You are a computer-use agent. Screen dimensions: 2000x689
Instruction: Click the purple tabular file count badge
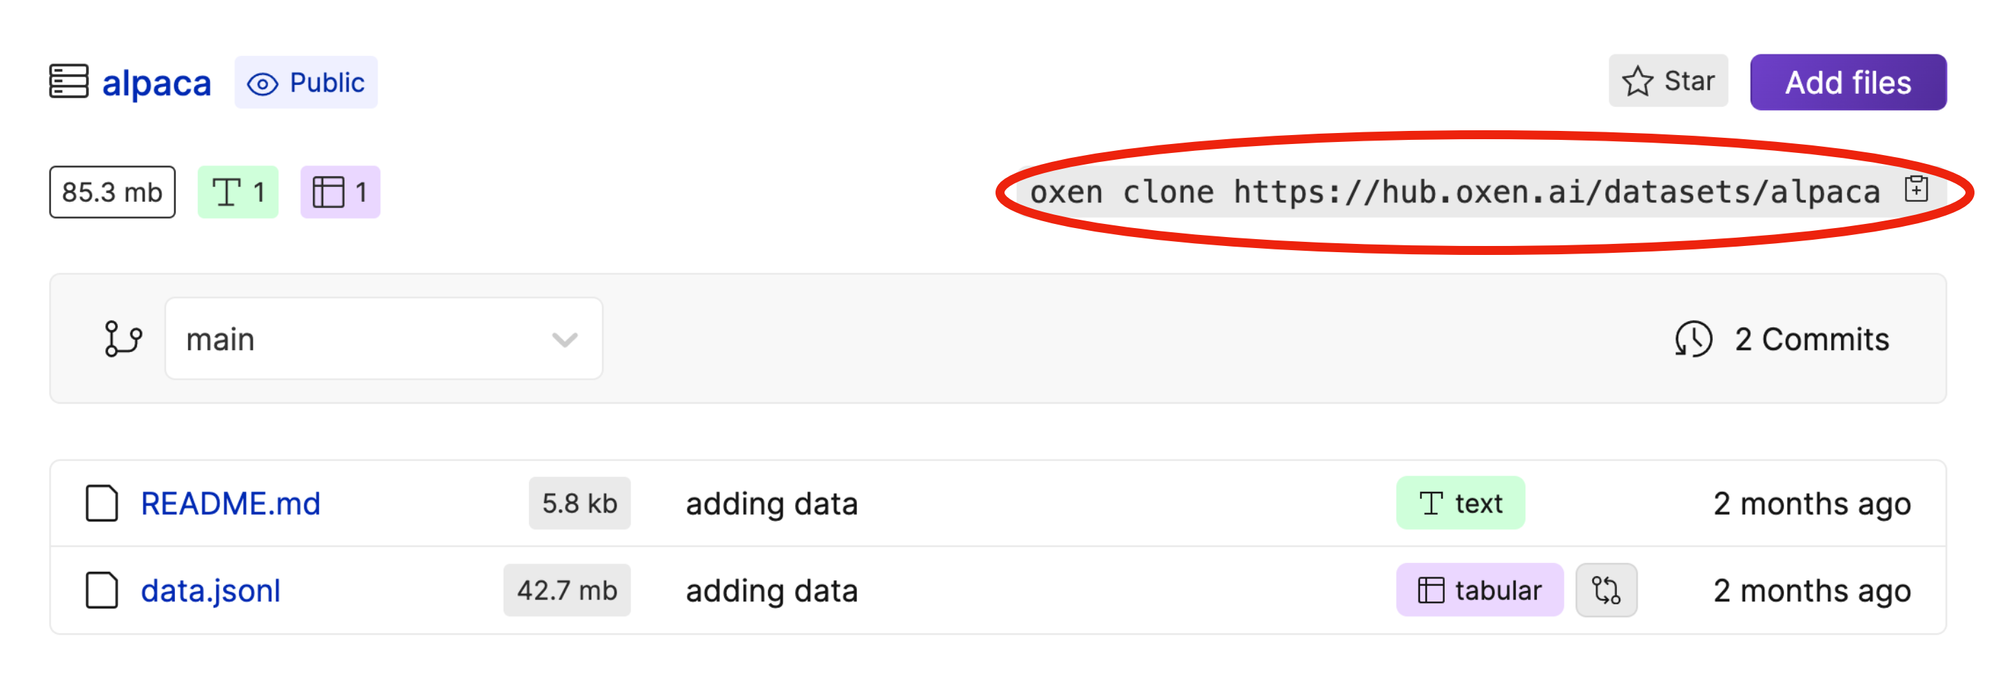click(340, 192)
